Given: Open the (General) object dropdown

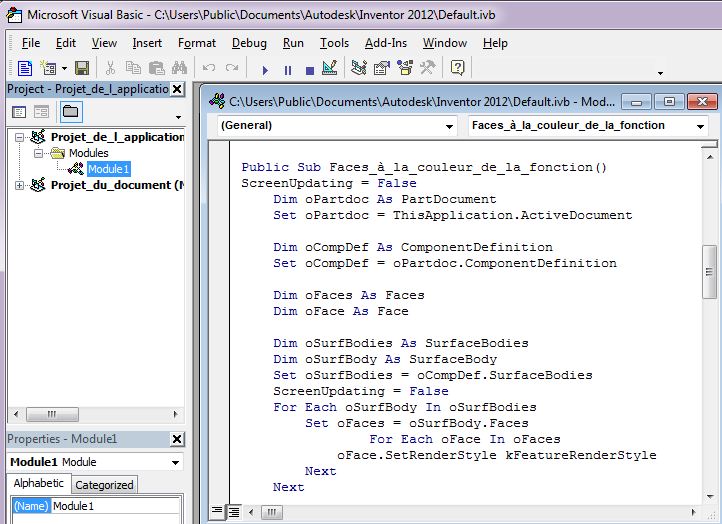Looking at the screenshot, I should [449, 126].
